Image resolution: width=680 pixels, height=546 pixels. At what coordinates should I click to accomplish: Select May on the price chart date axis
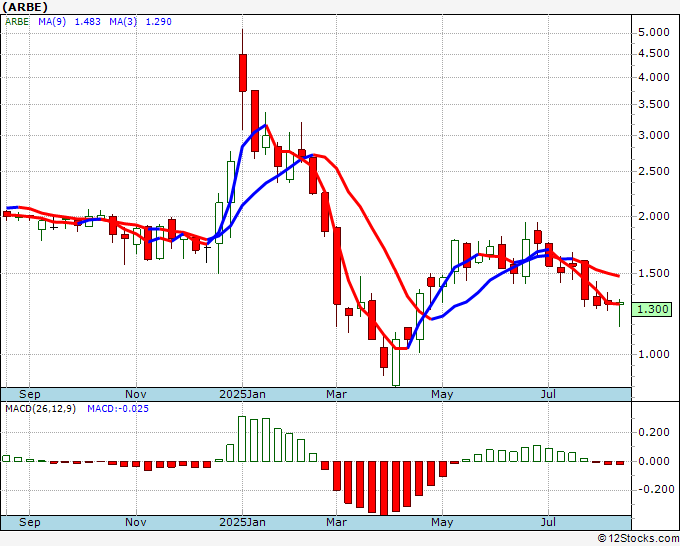442,394
